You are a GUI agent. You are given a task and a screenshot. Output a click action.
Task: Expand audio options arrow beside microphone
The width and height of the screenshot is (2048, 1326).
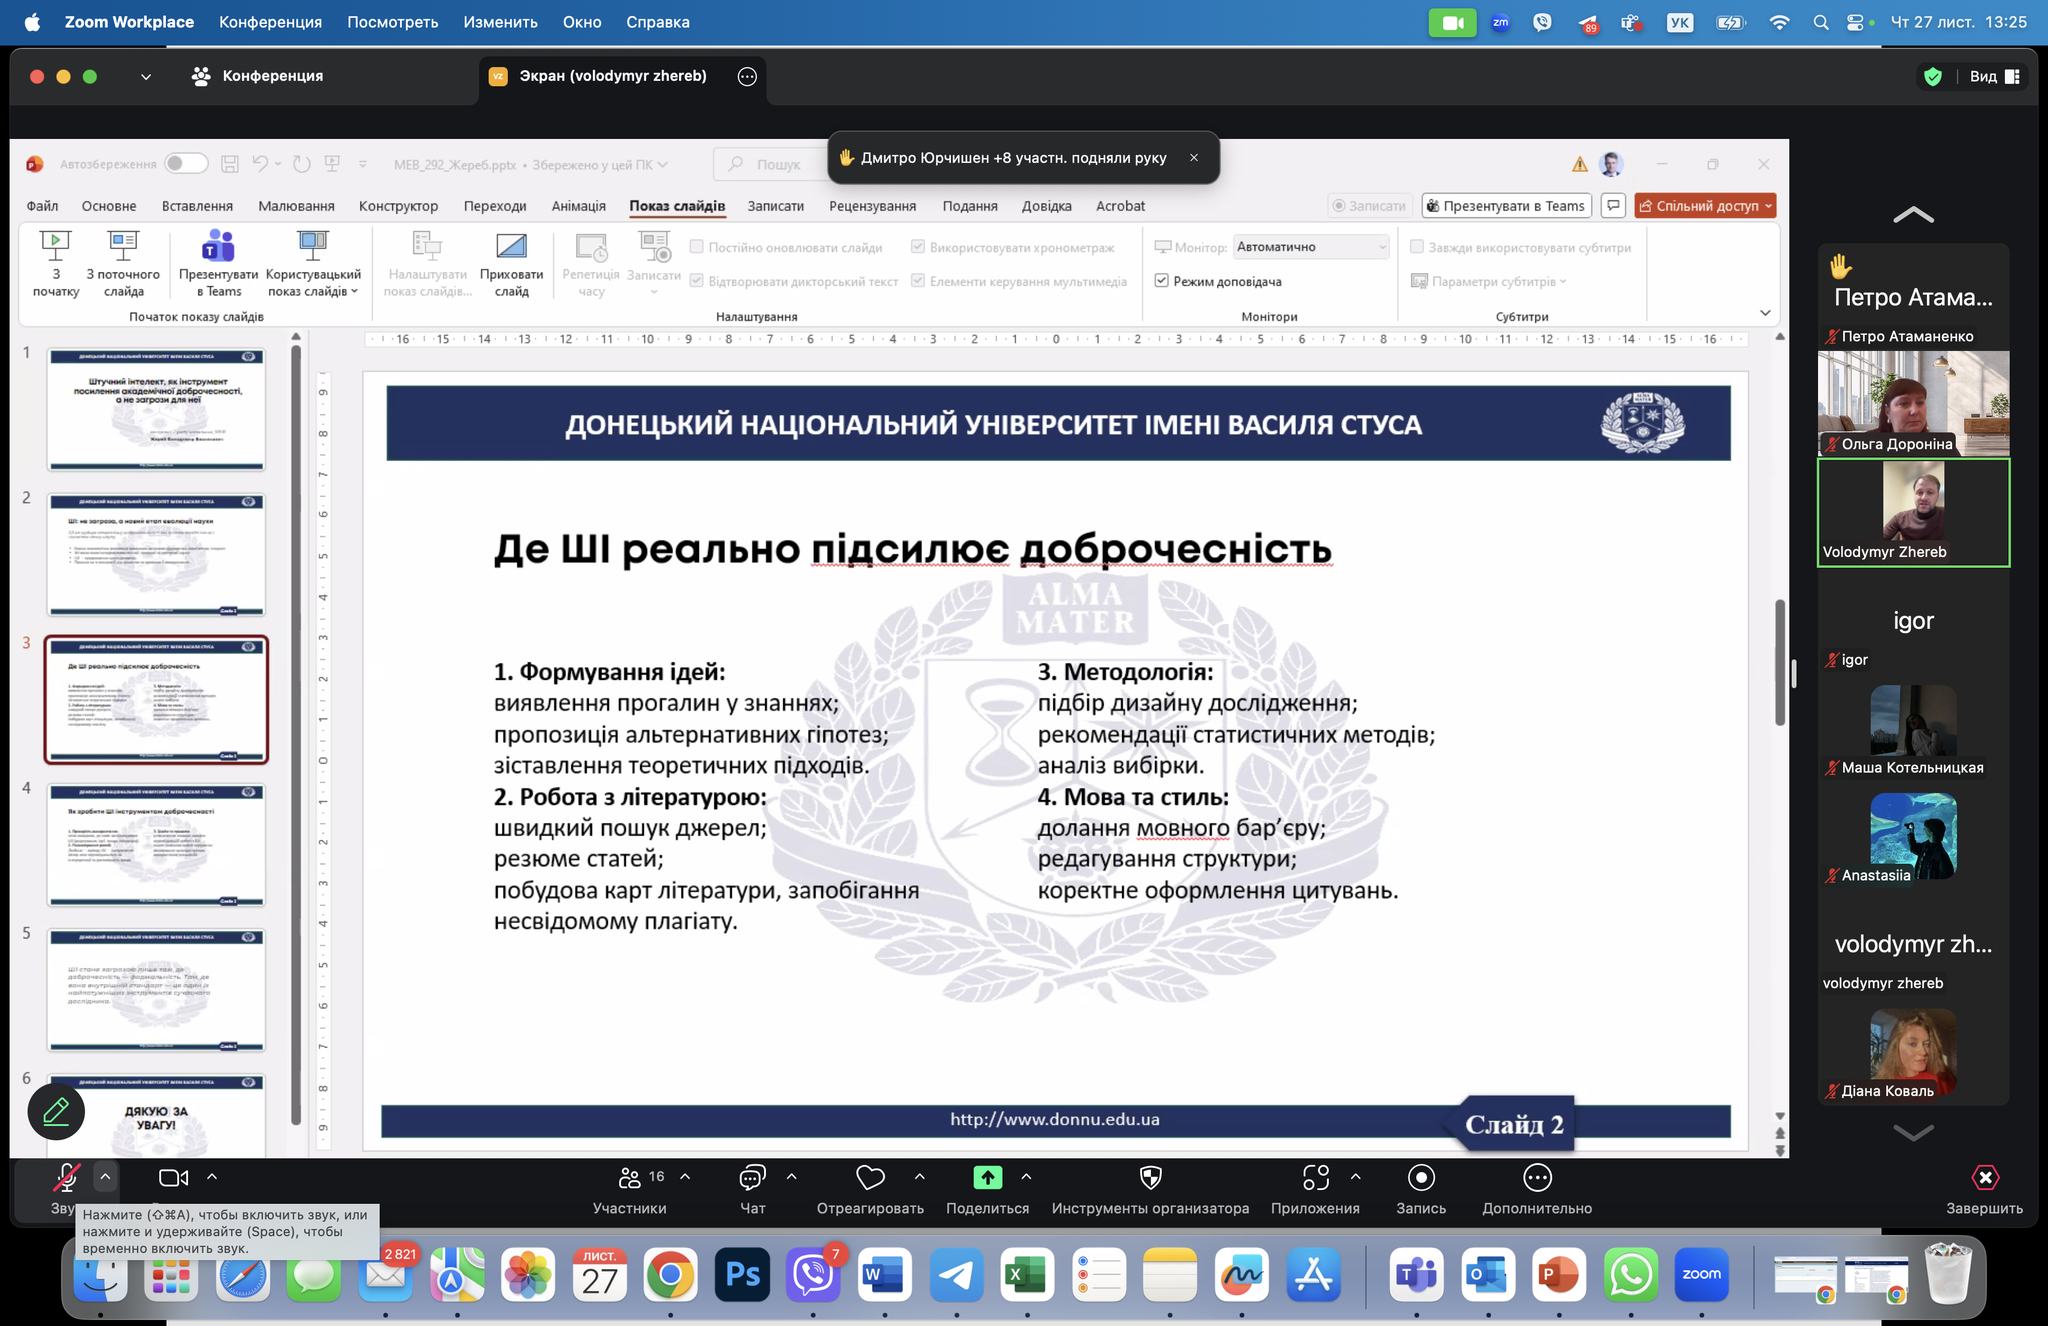105,1177
